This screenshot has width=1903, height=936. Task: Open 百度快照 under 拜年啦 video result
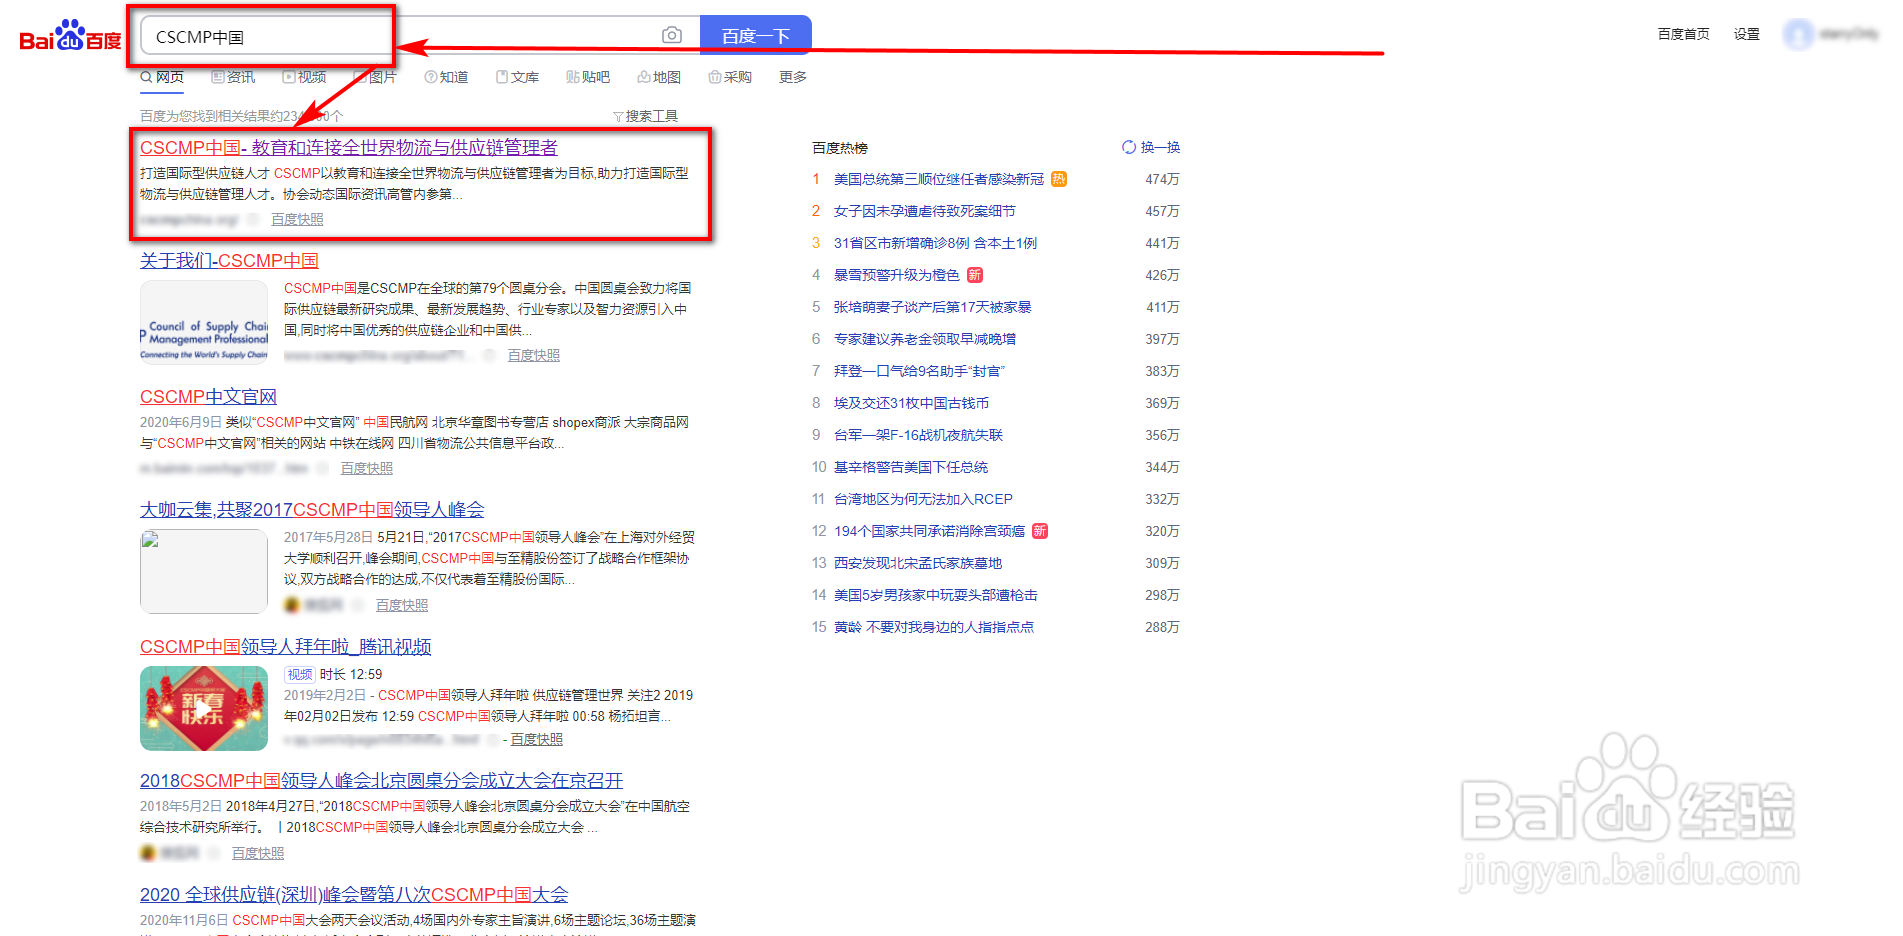coord(536,739)
